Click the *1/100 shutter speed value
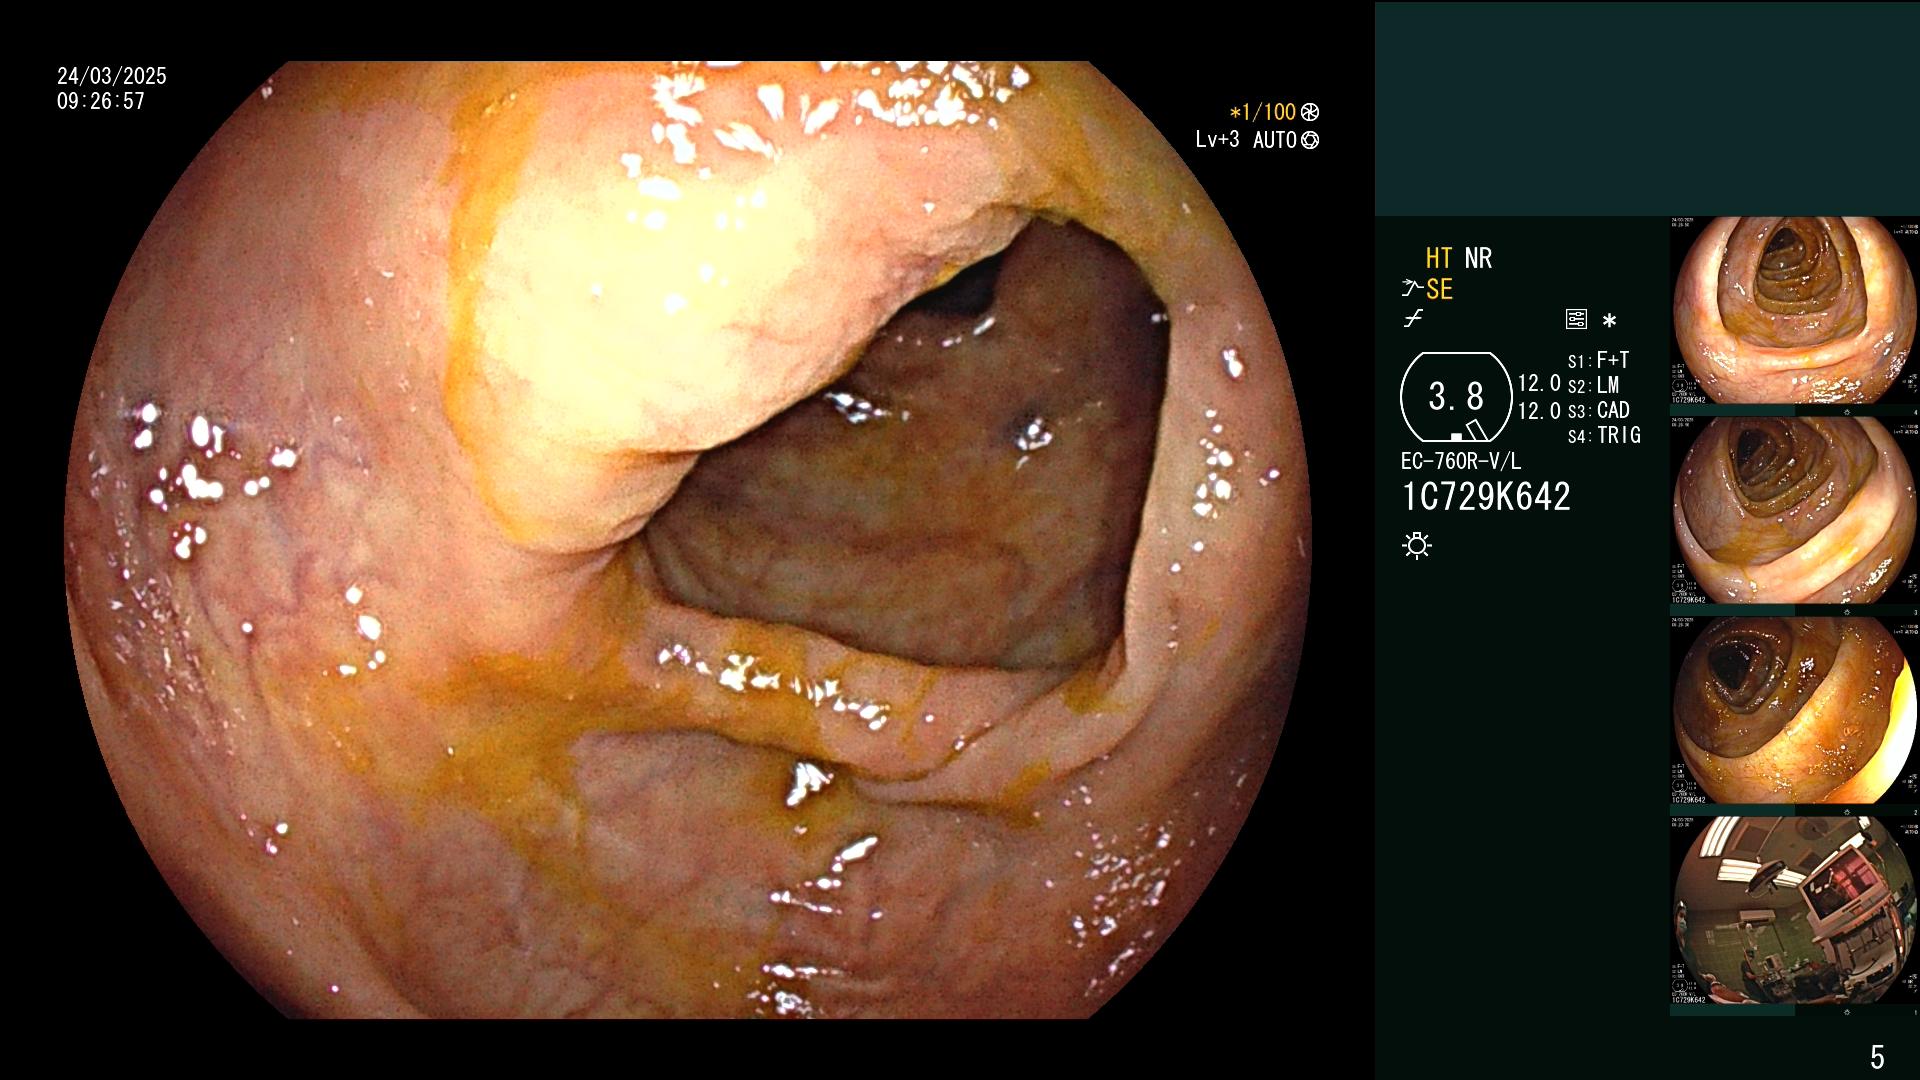1920x1080 pixels. click(x=1262, y=112)
